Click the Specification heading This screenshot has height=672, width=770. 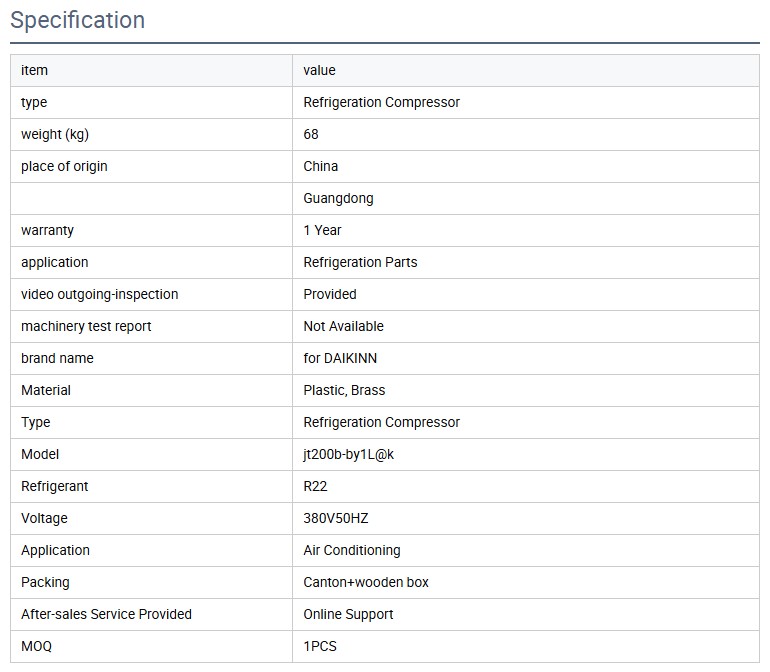[77, 20]
